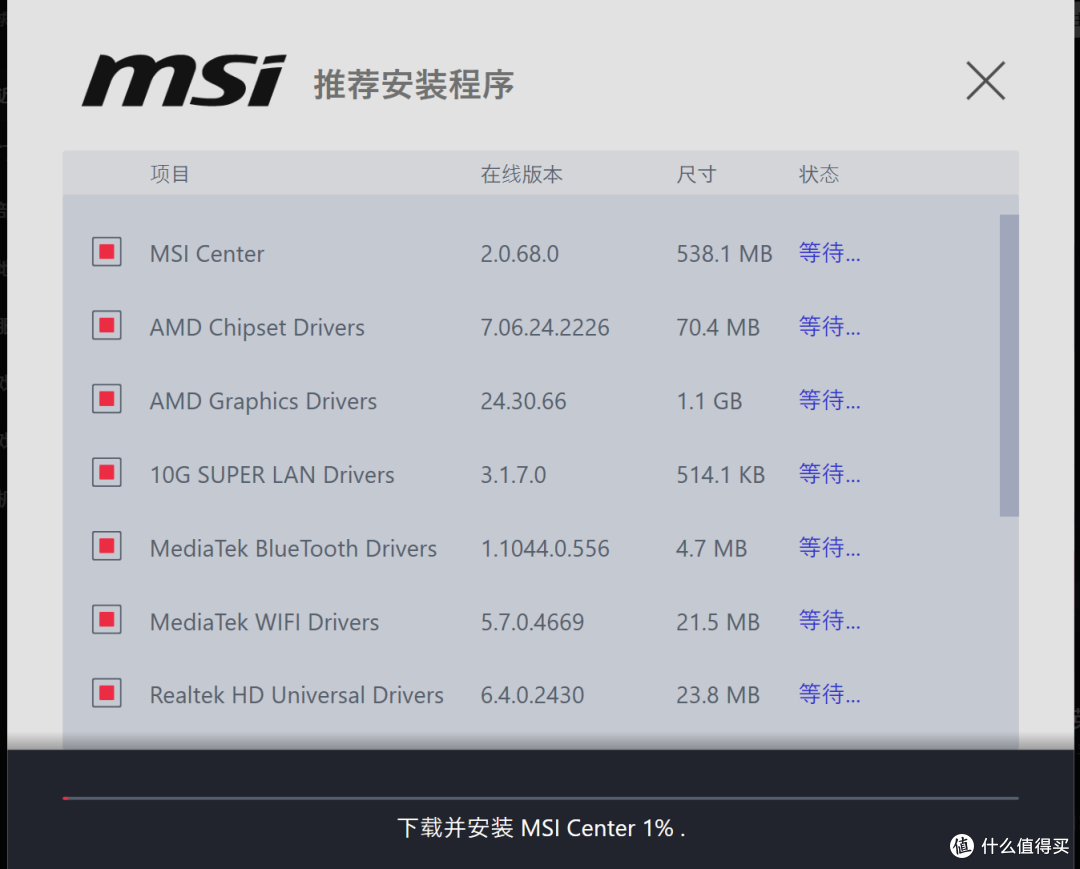The image size is (1080, 869).
Task: Deselect the MediaTek WIFI Drivers checkbox
Action: 107,620
